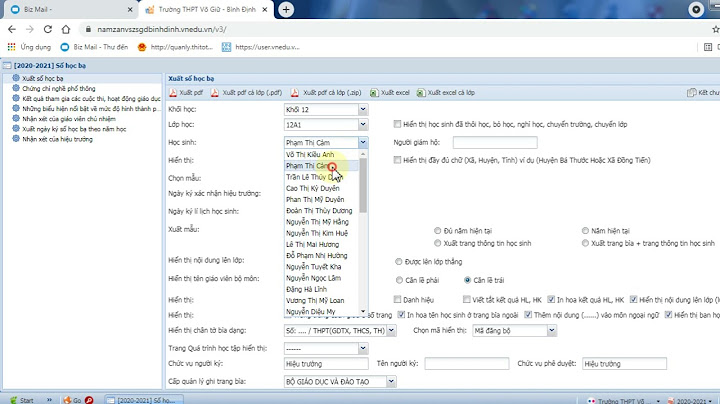
Task: Click Windows Start button
Action: 22,400
